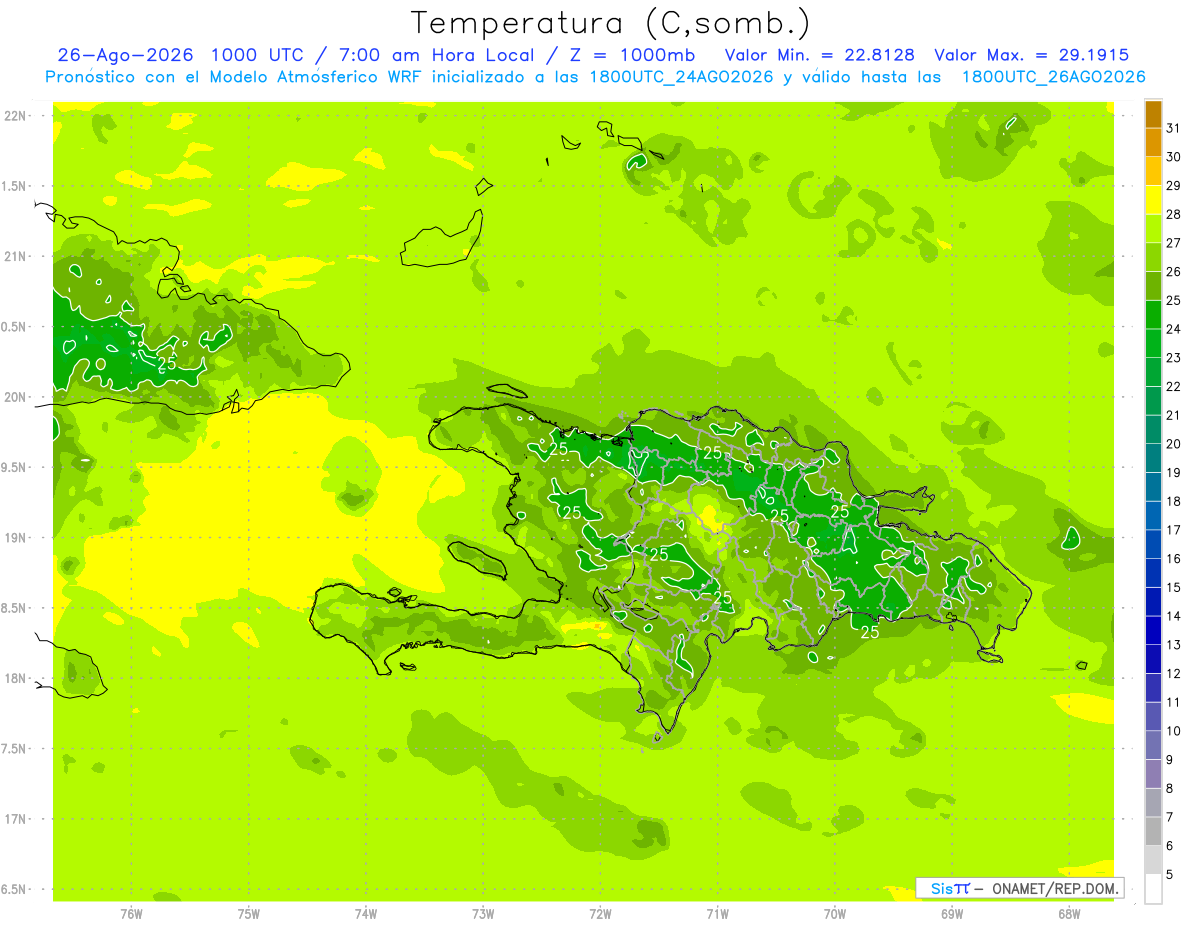The width and height of the screenshot is (1200, 927).
Task: Pick the purple swatch between 9 and 10
Action: [x=1153, y=746]
